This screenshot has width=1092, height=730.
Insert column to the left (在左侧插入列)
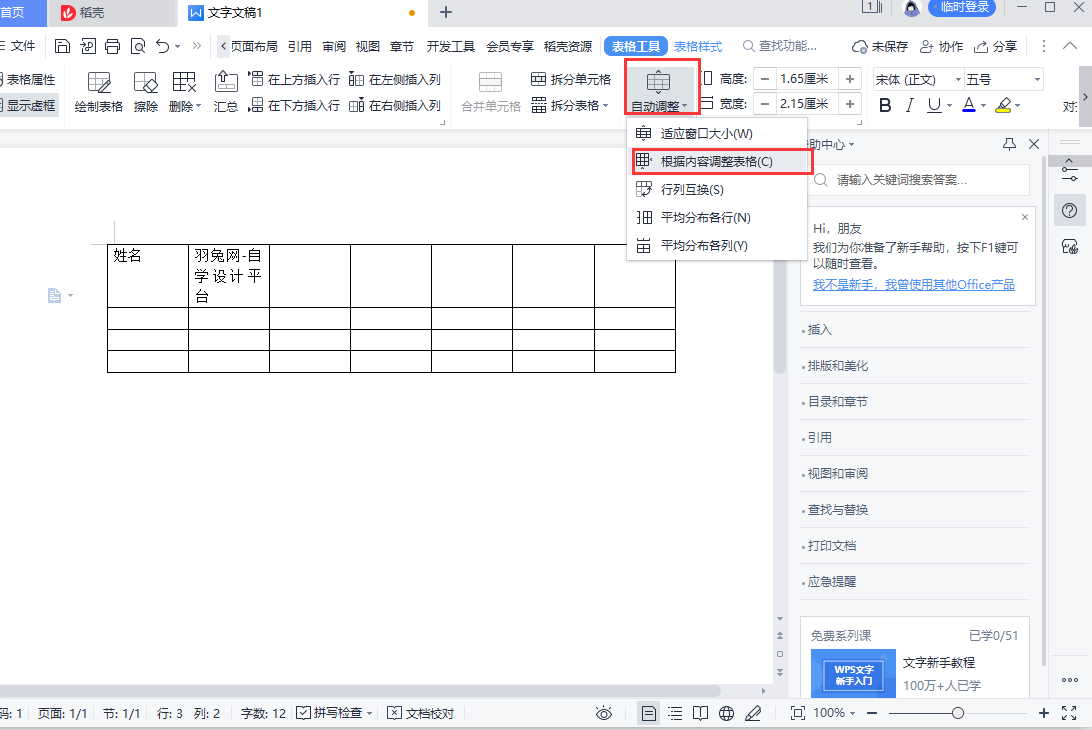coord(395,79)
